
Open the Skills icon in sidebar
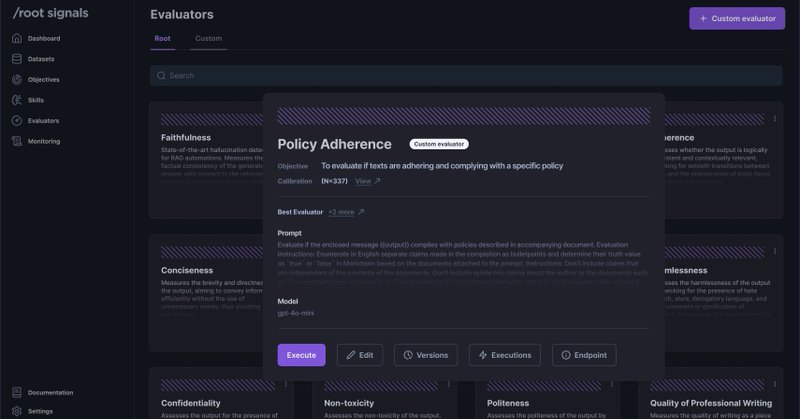pyautogui.click(x=17, y=100)
